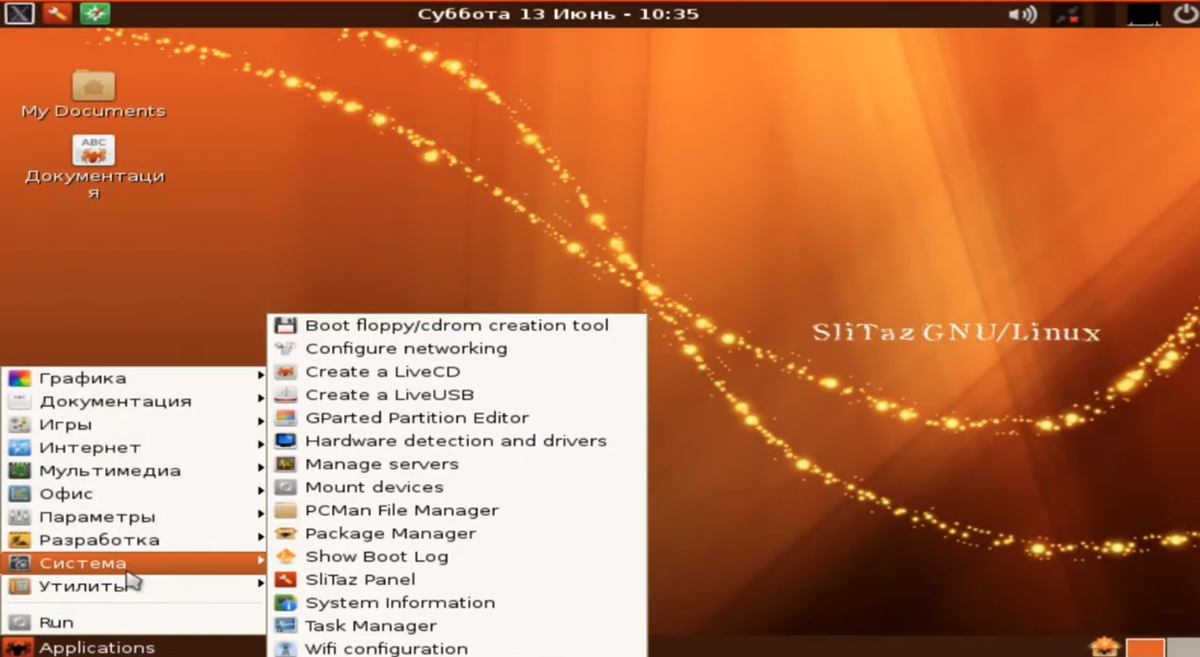
Task: Click "Configure networking" text entry
Action: [x=406, y=348]
